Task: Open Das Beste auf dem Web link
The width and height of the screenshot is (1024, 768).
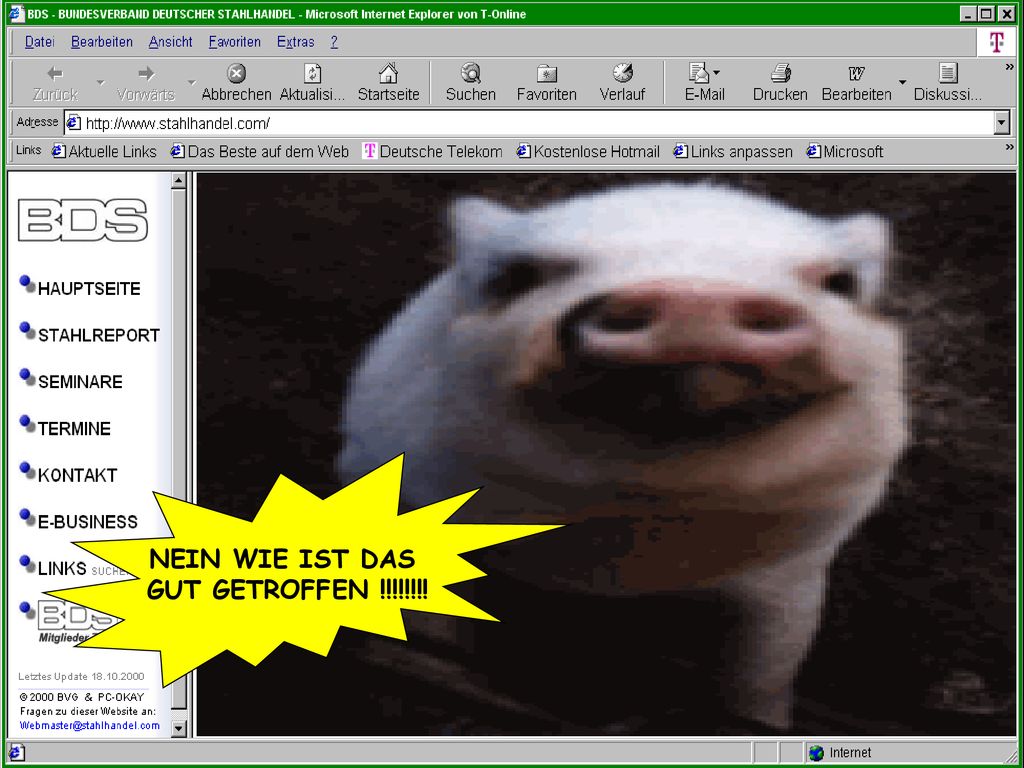Action: click(260, 152)
